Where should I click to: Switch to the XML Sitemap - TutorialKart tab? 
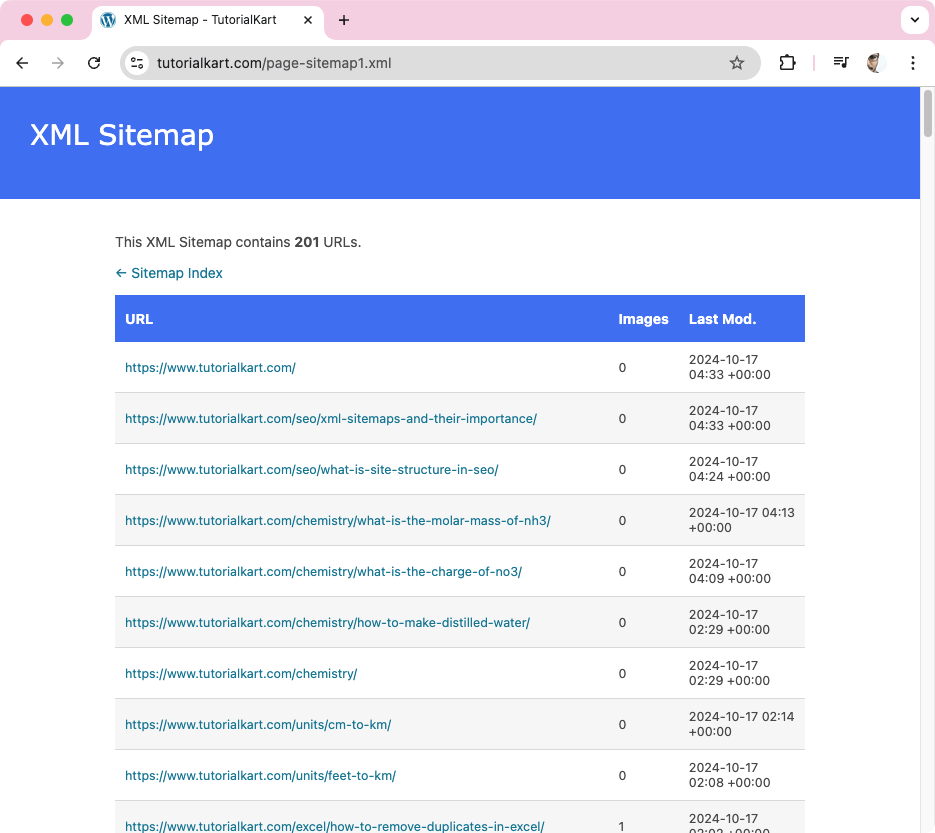[x=200, y=19]
